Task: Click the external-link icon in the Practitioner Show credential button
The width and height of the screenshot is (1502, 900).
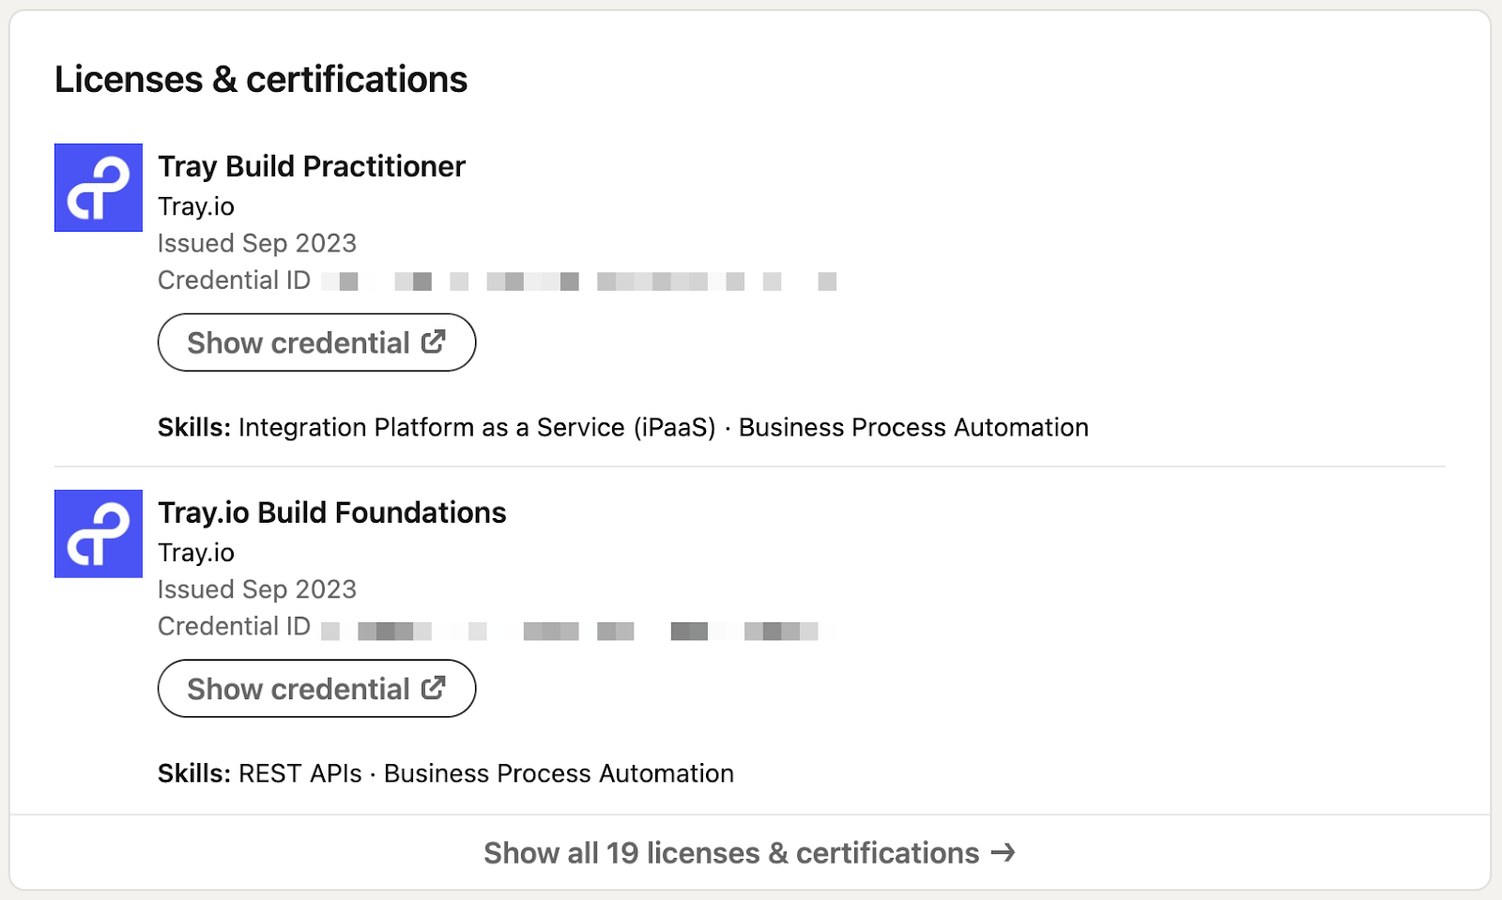Action: click(x=433, y=342)
